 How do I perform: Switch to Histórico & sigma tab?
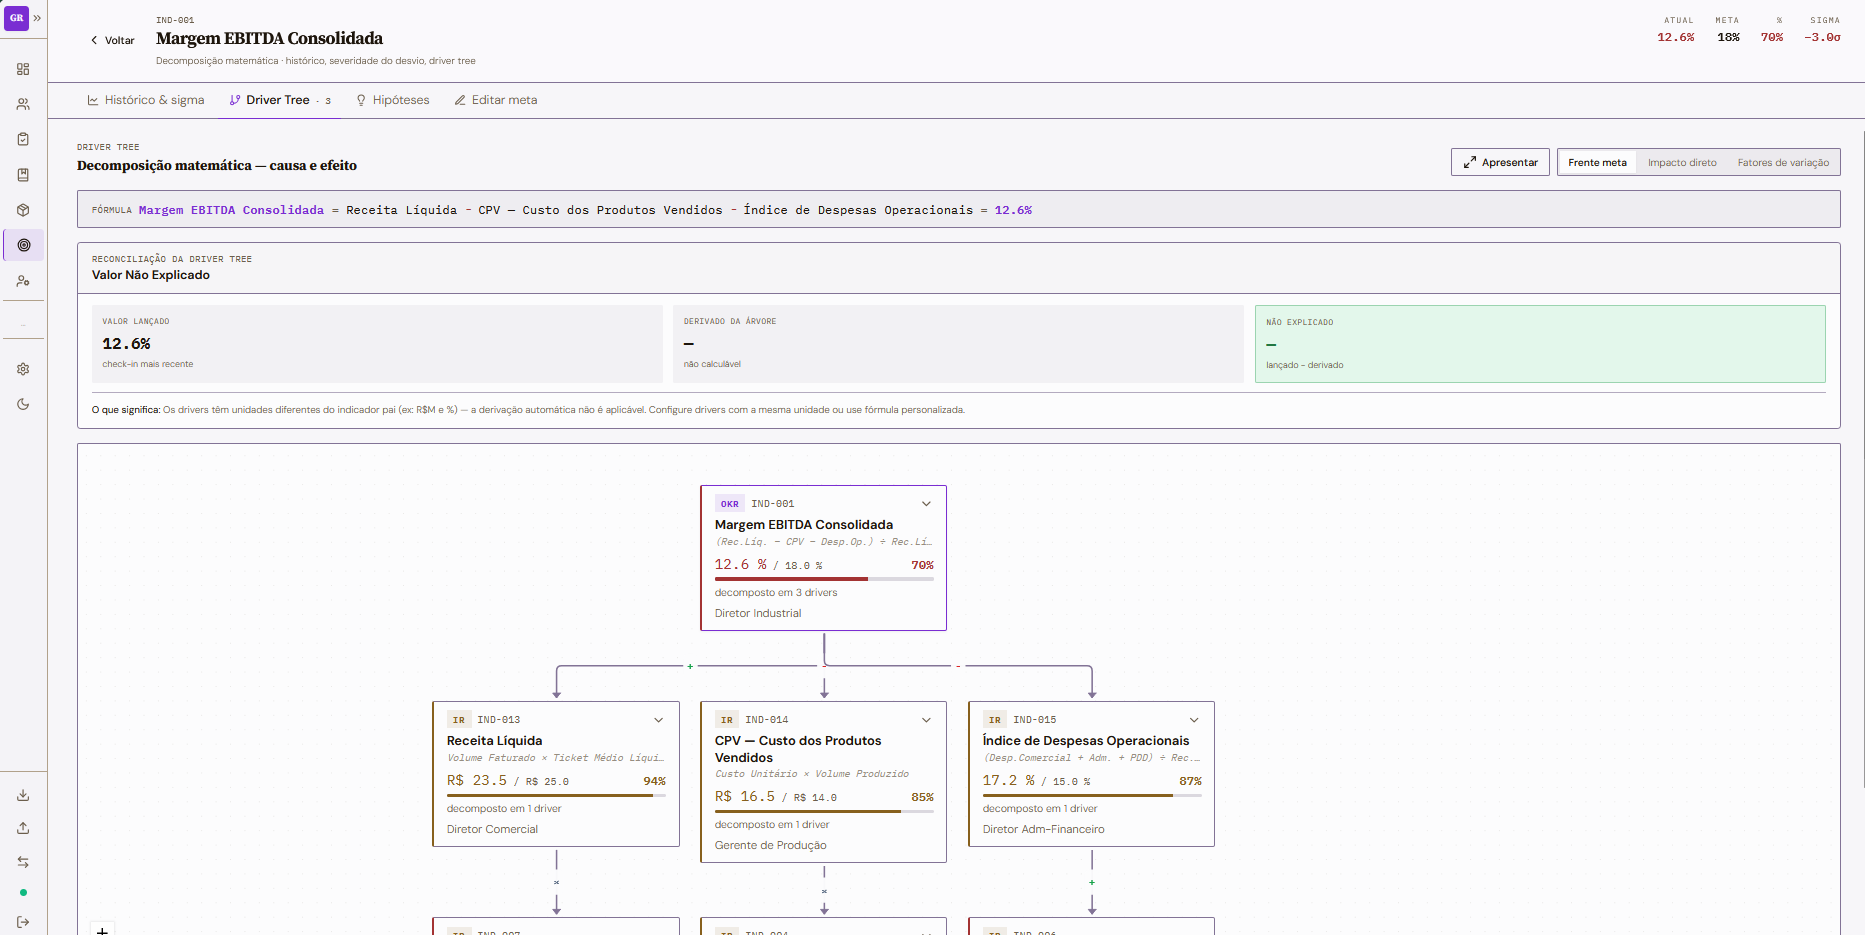point(146,100)
